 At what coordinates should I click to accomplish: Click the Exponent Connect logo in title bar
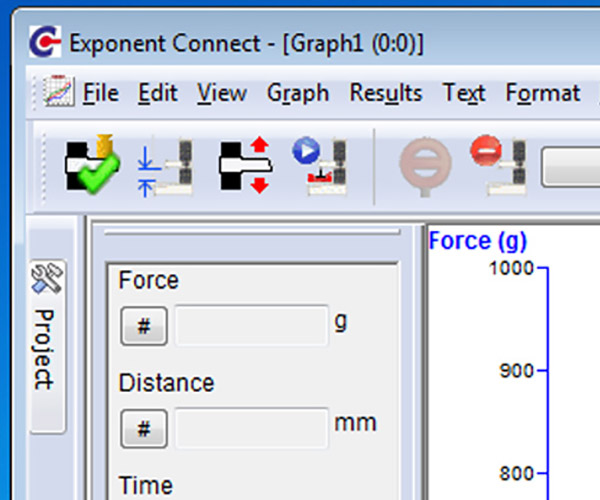(44, 43)
